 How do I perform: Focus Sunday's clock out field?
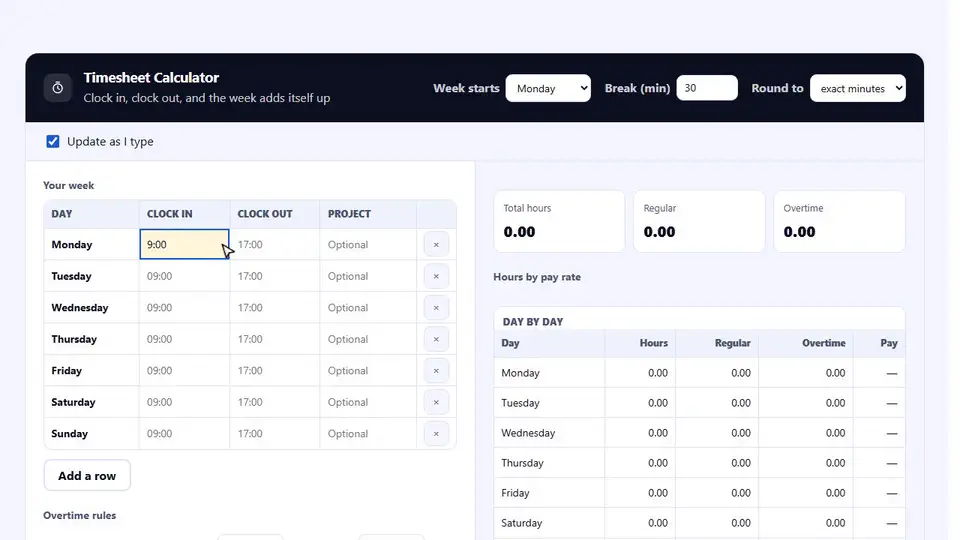pos(274,433)
